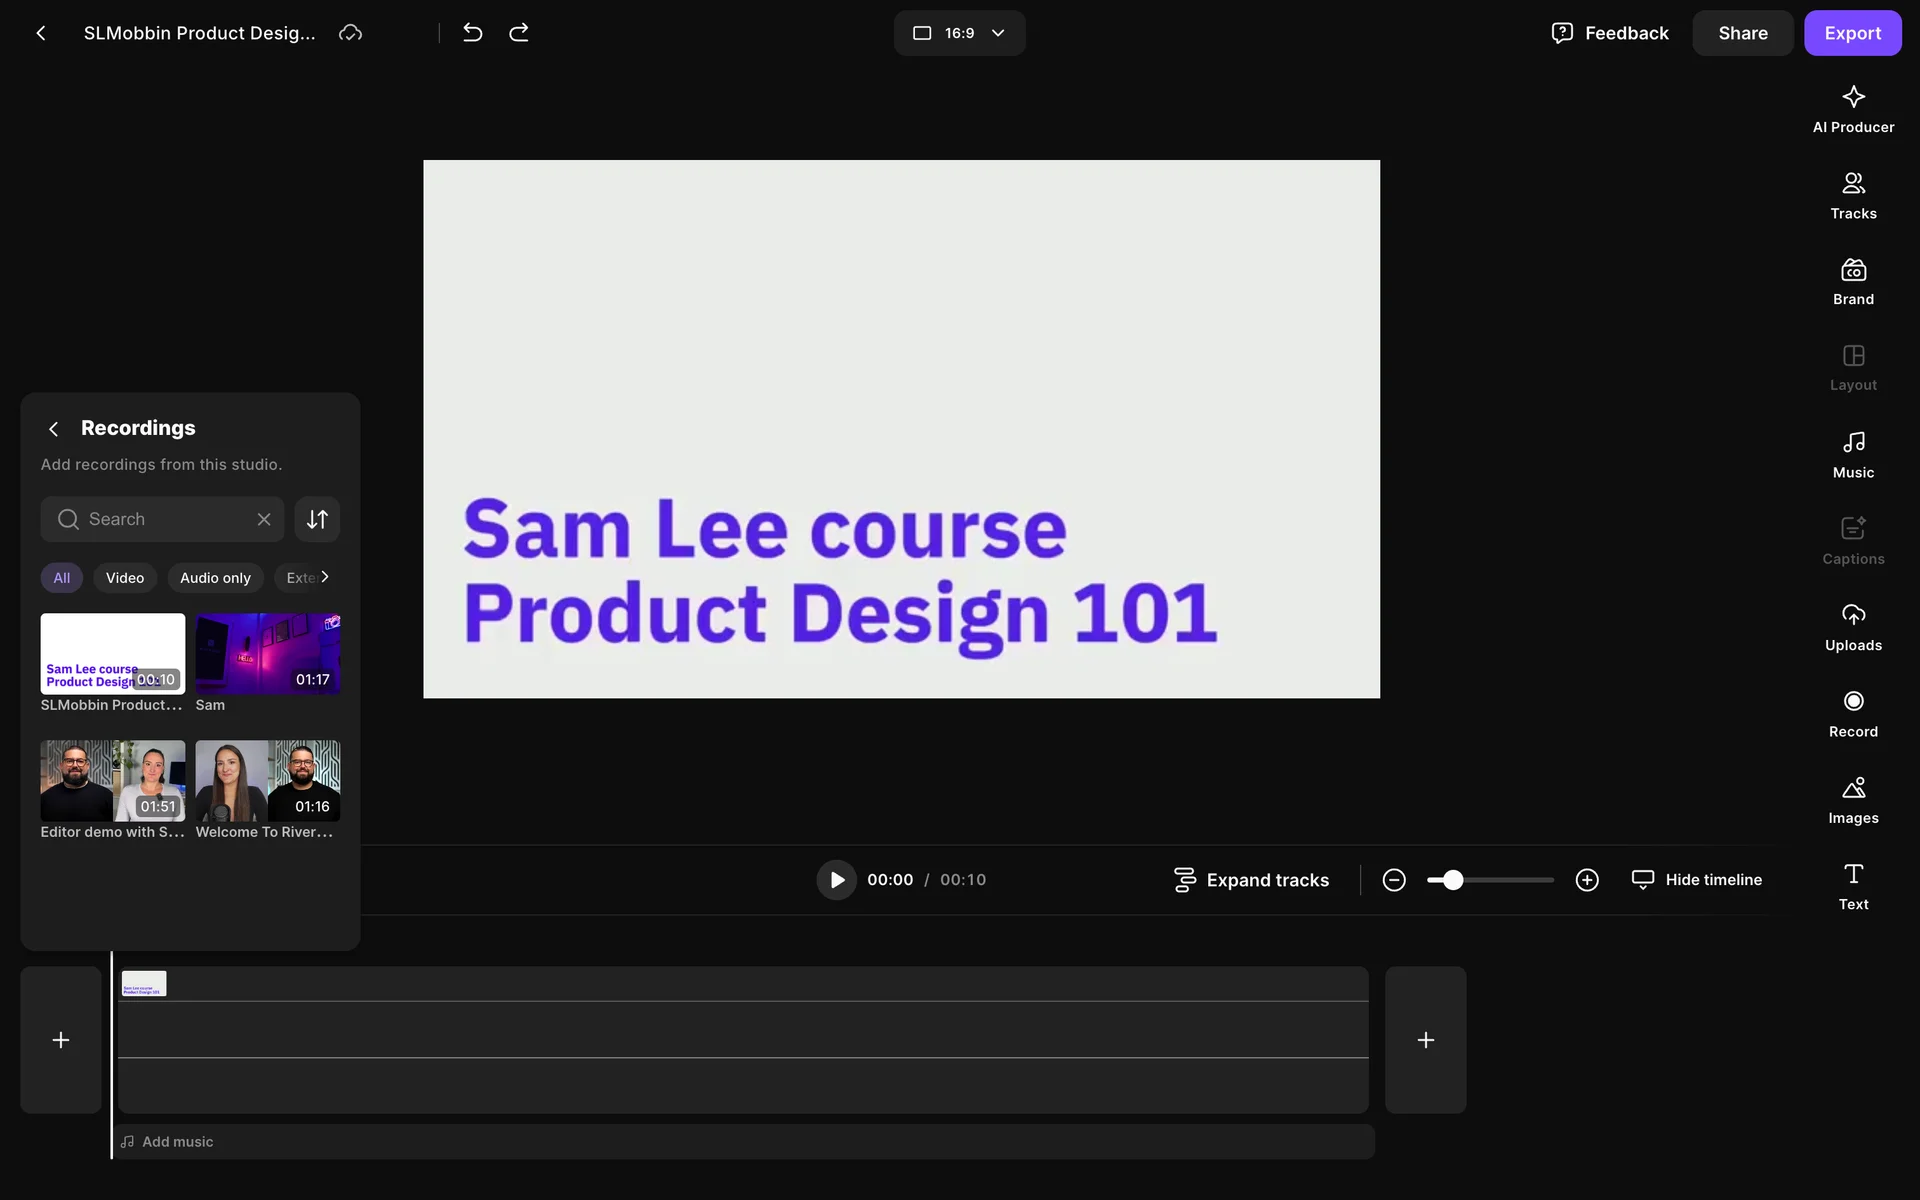The width and height of the screenshot is (1920, 1200).
Task: Toggle recordings sort order button
Action: pos(317,519)
